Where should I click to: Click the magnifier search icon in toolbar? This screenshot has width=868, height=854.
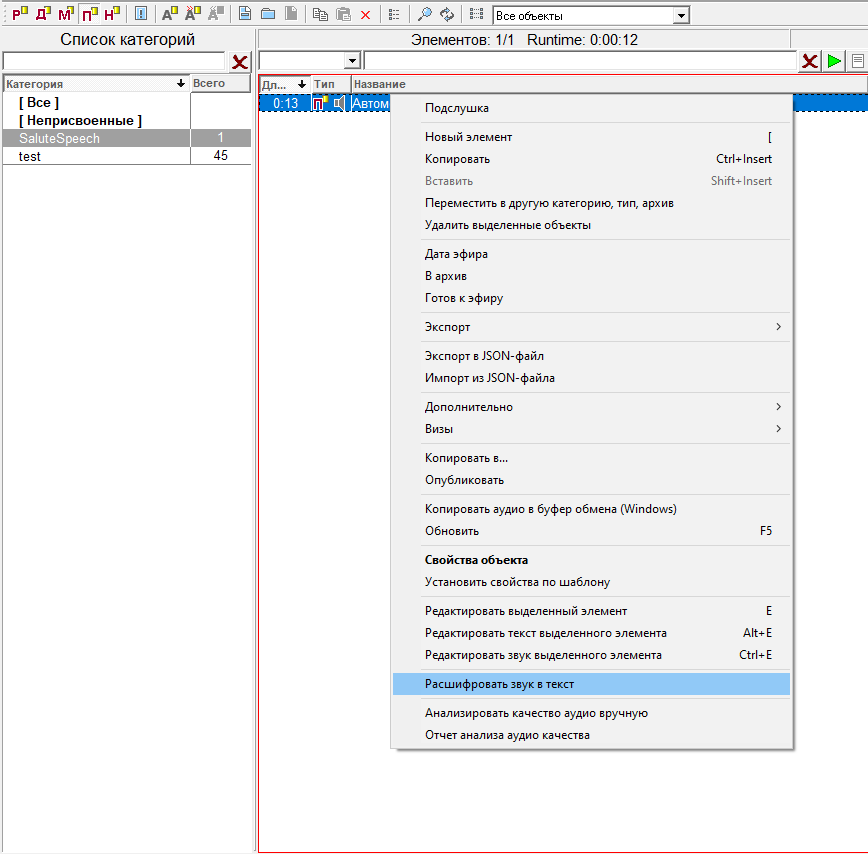tap(424, 15)
